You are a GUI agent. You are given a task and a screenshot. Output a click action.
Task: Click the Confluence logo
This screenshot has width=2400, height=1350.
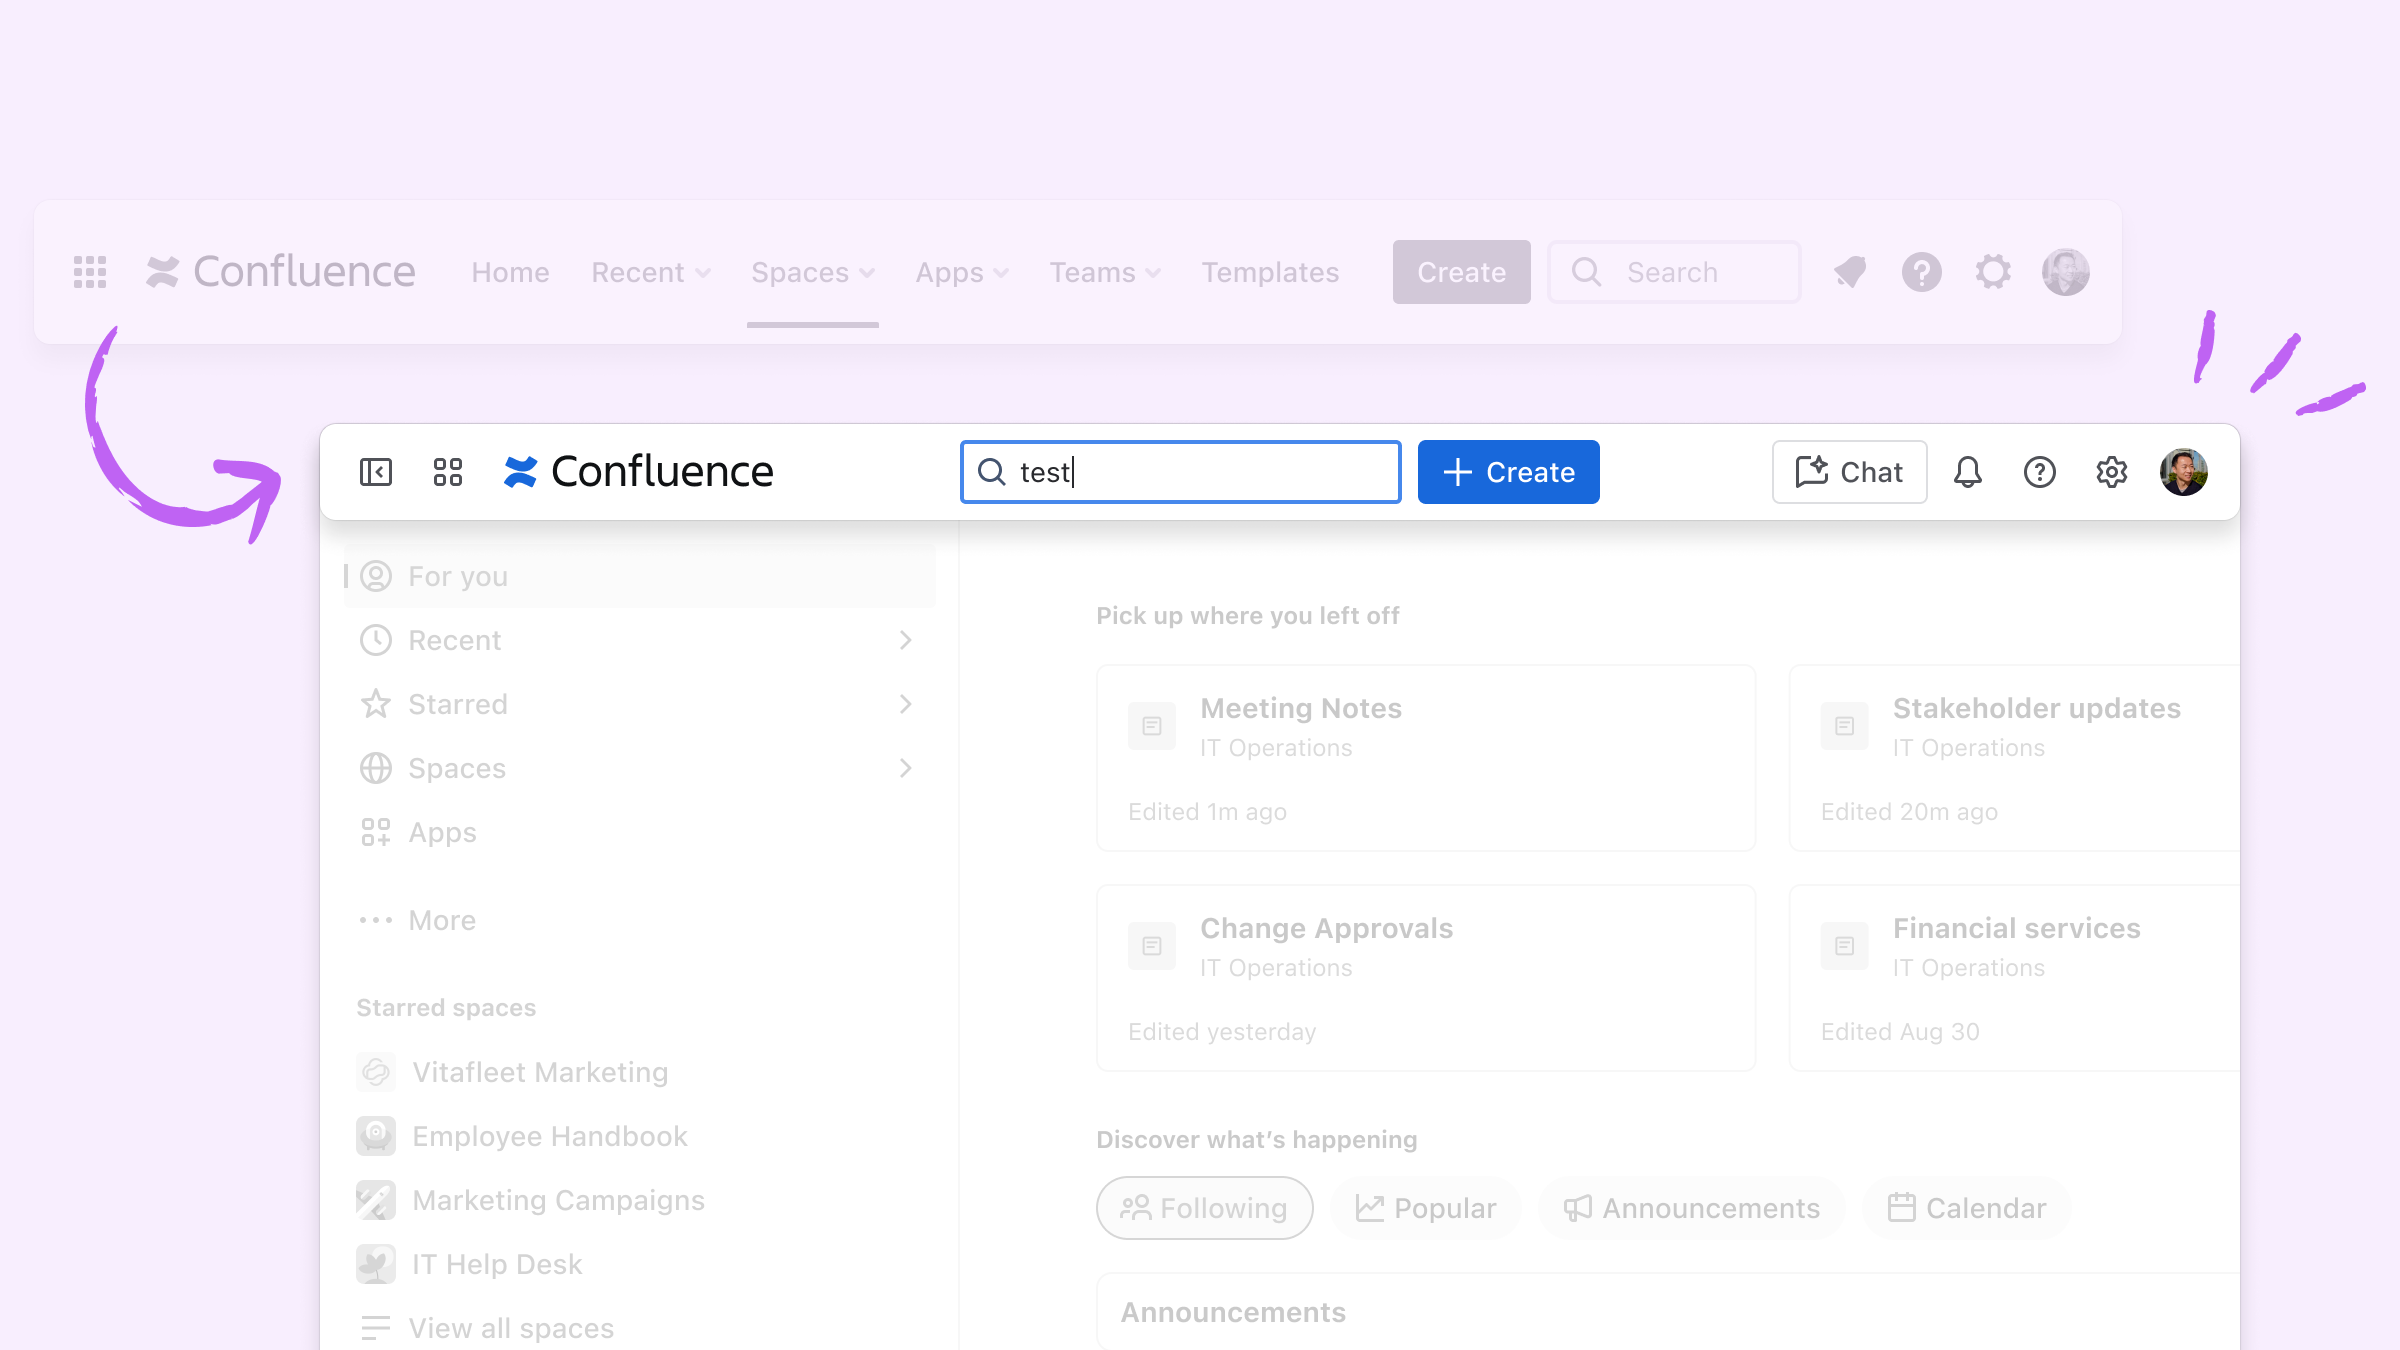(x=638, y=471)
